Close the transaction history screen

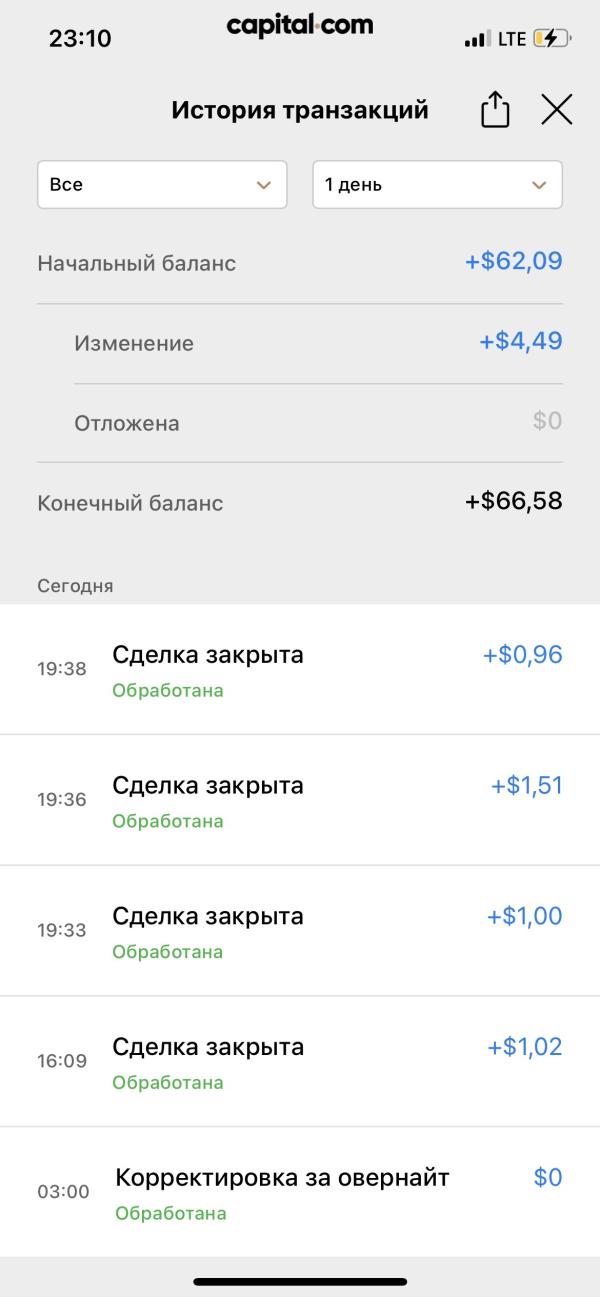pos(557,110)
